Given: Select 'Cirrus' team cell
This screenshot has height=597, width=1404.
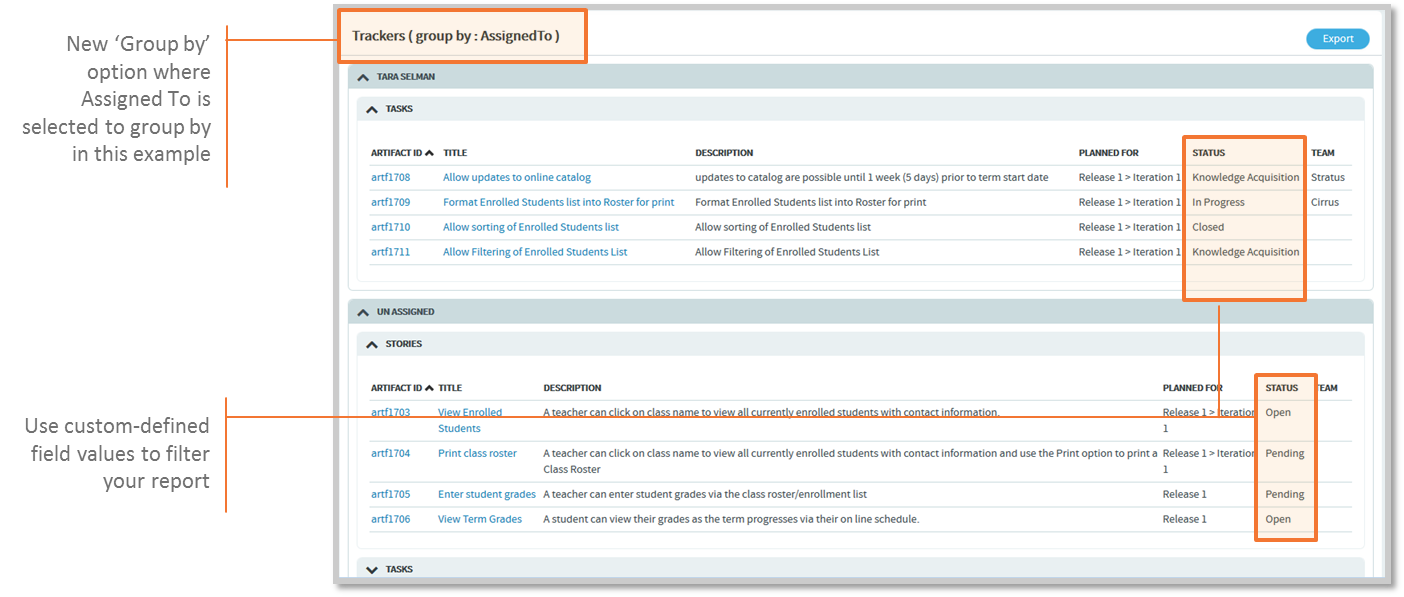Looking at the screenshot, I should [x=1324, y=202].
